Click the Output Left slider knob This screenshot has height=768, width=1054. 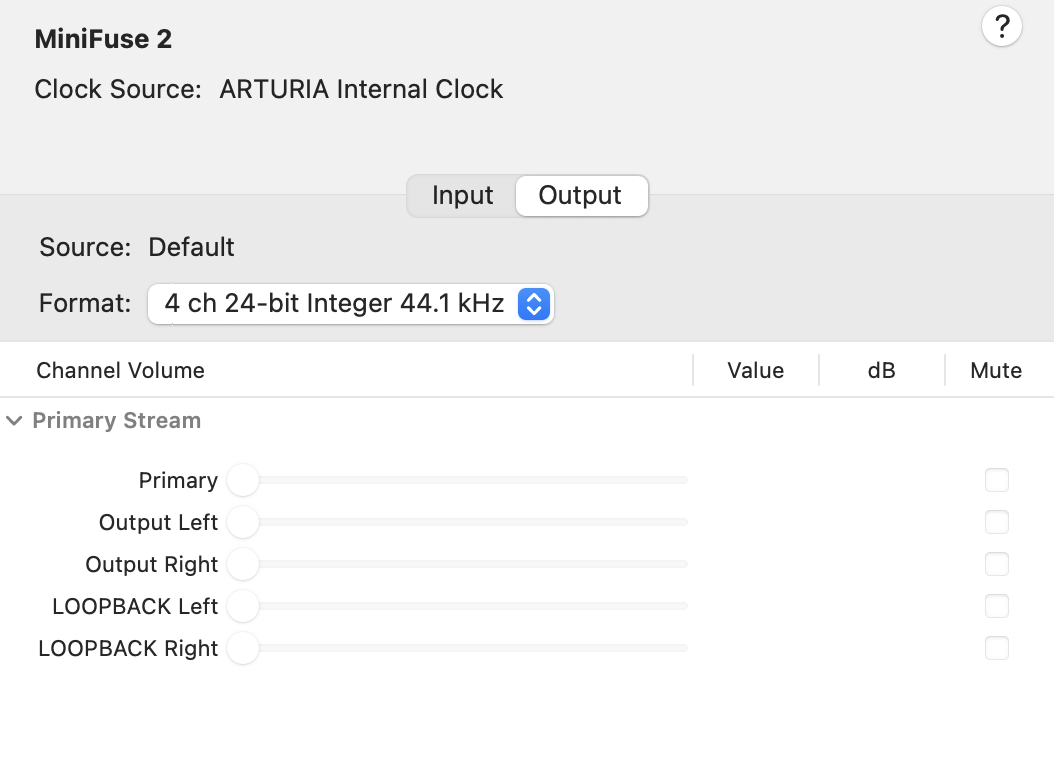click(242, 522)
